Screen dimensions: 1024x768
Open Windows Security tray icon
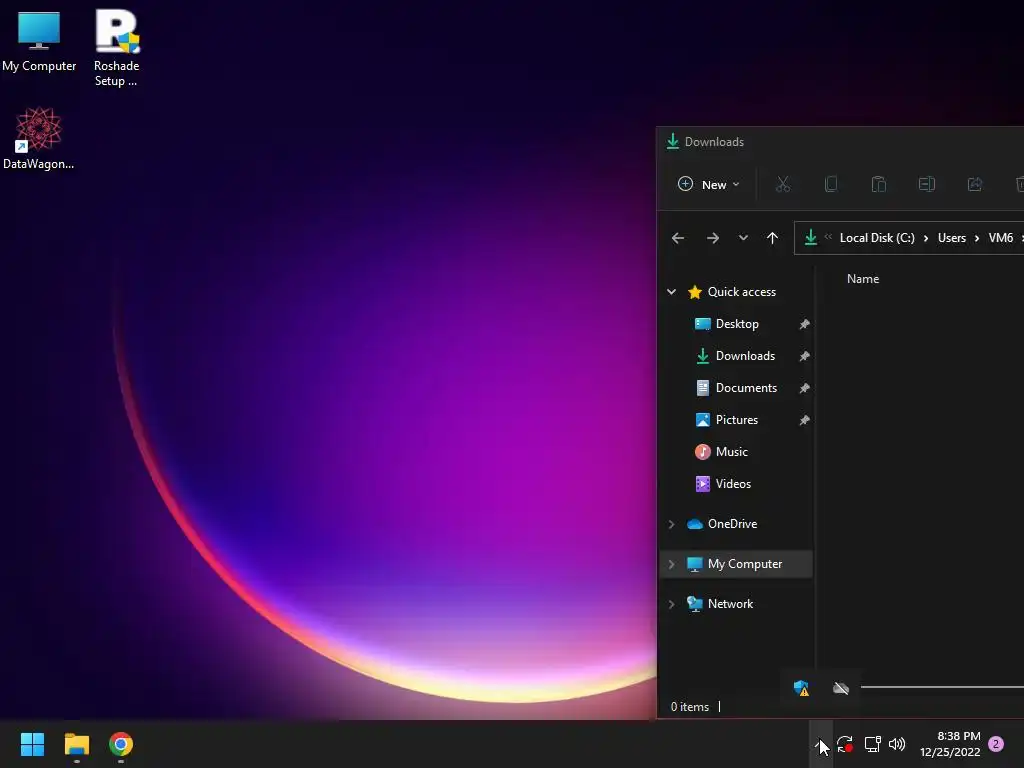point(801,688)
